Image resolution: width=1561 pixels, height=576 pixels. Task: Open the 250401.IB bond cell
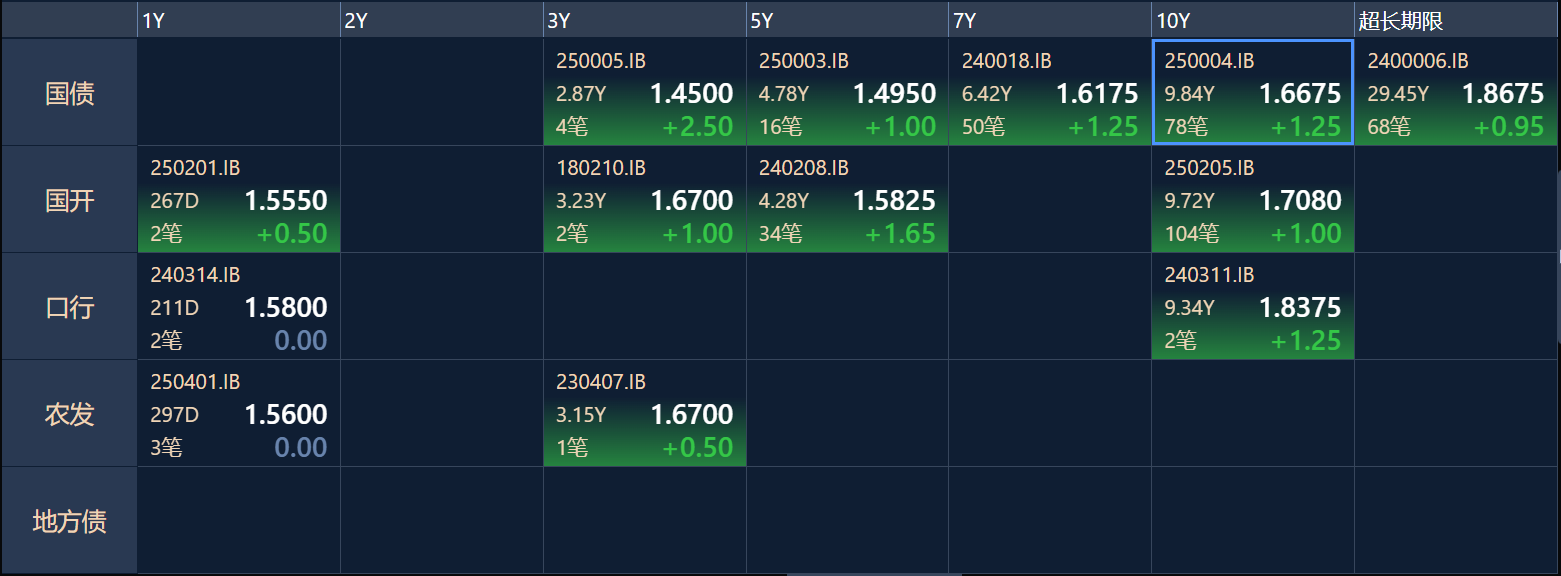pos(238,414)
